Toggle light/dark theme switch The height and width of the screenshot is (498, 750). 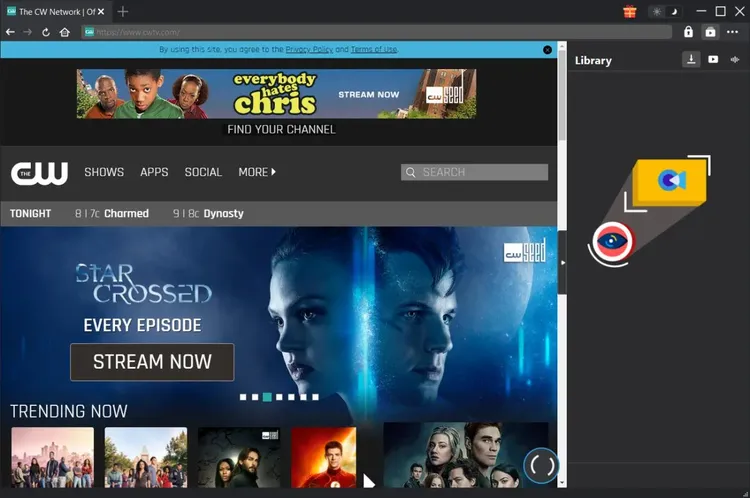[663, 12]
